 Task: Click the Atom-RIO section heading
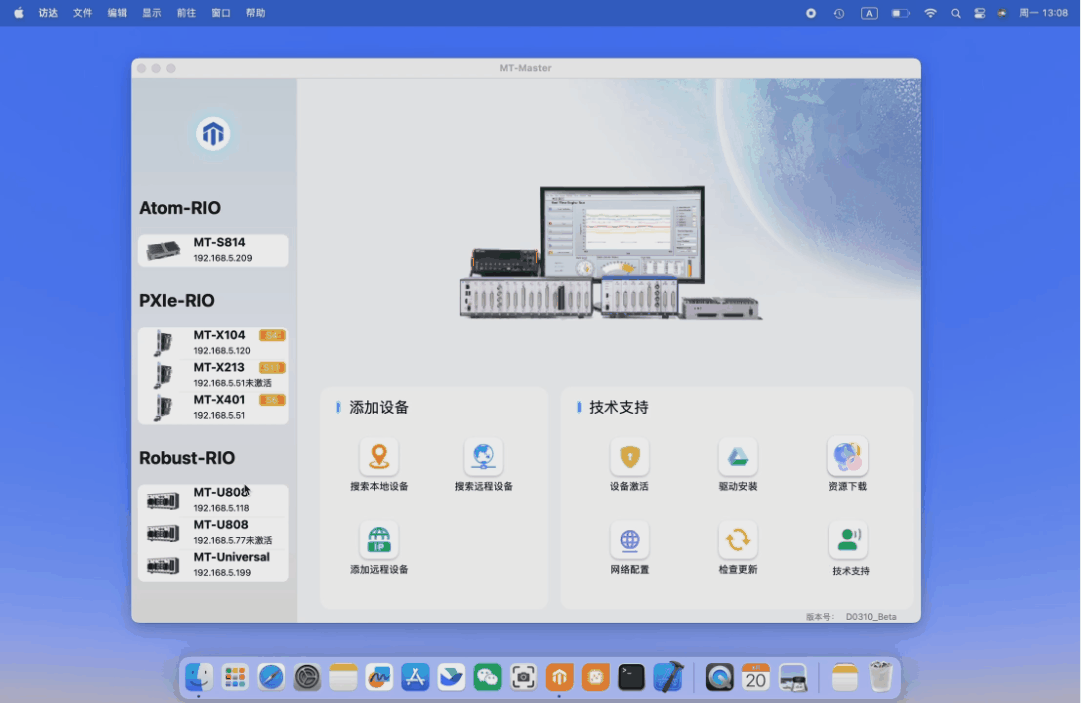tap(180, 208)
